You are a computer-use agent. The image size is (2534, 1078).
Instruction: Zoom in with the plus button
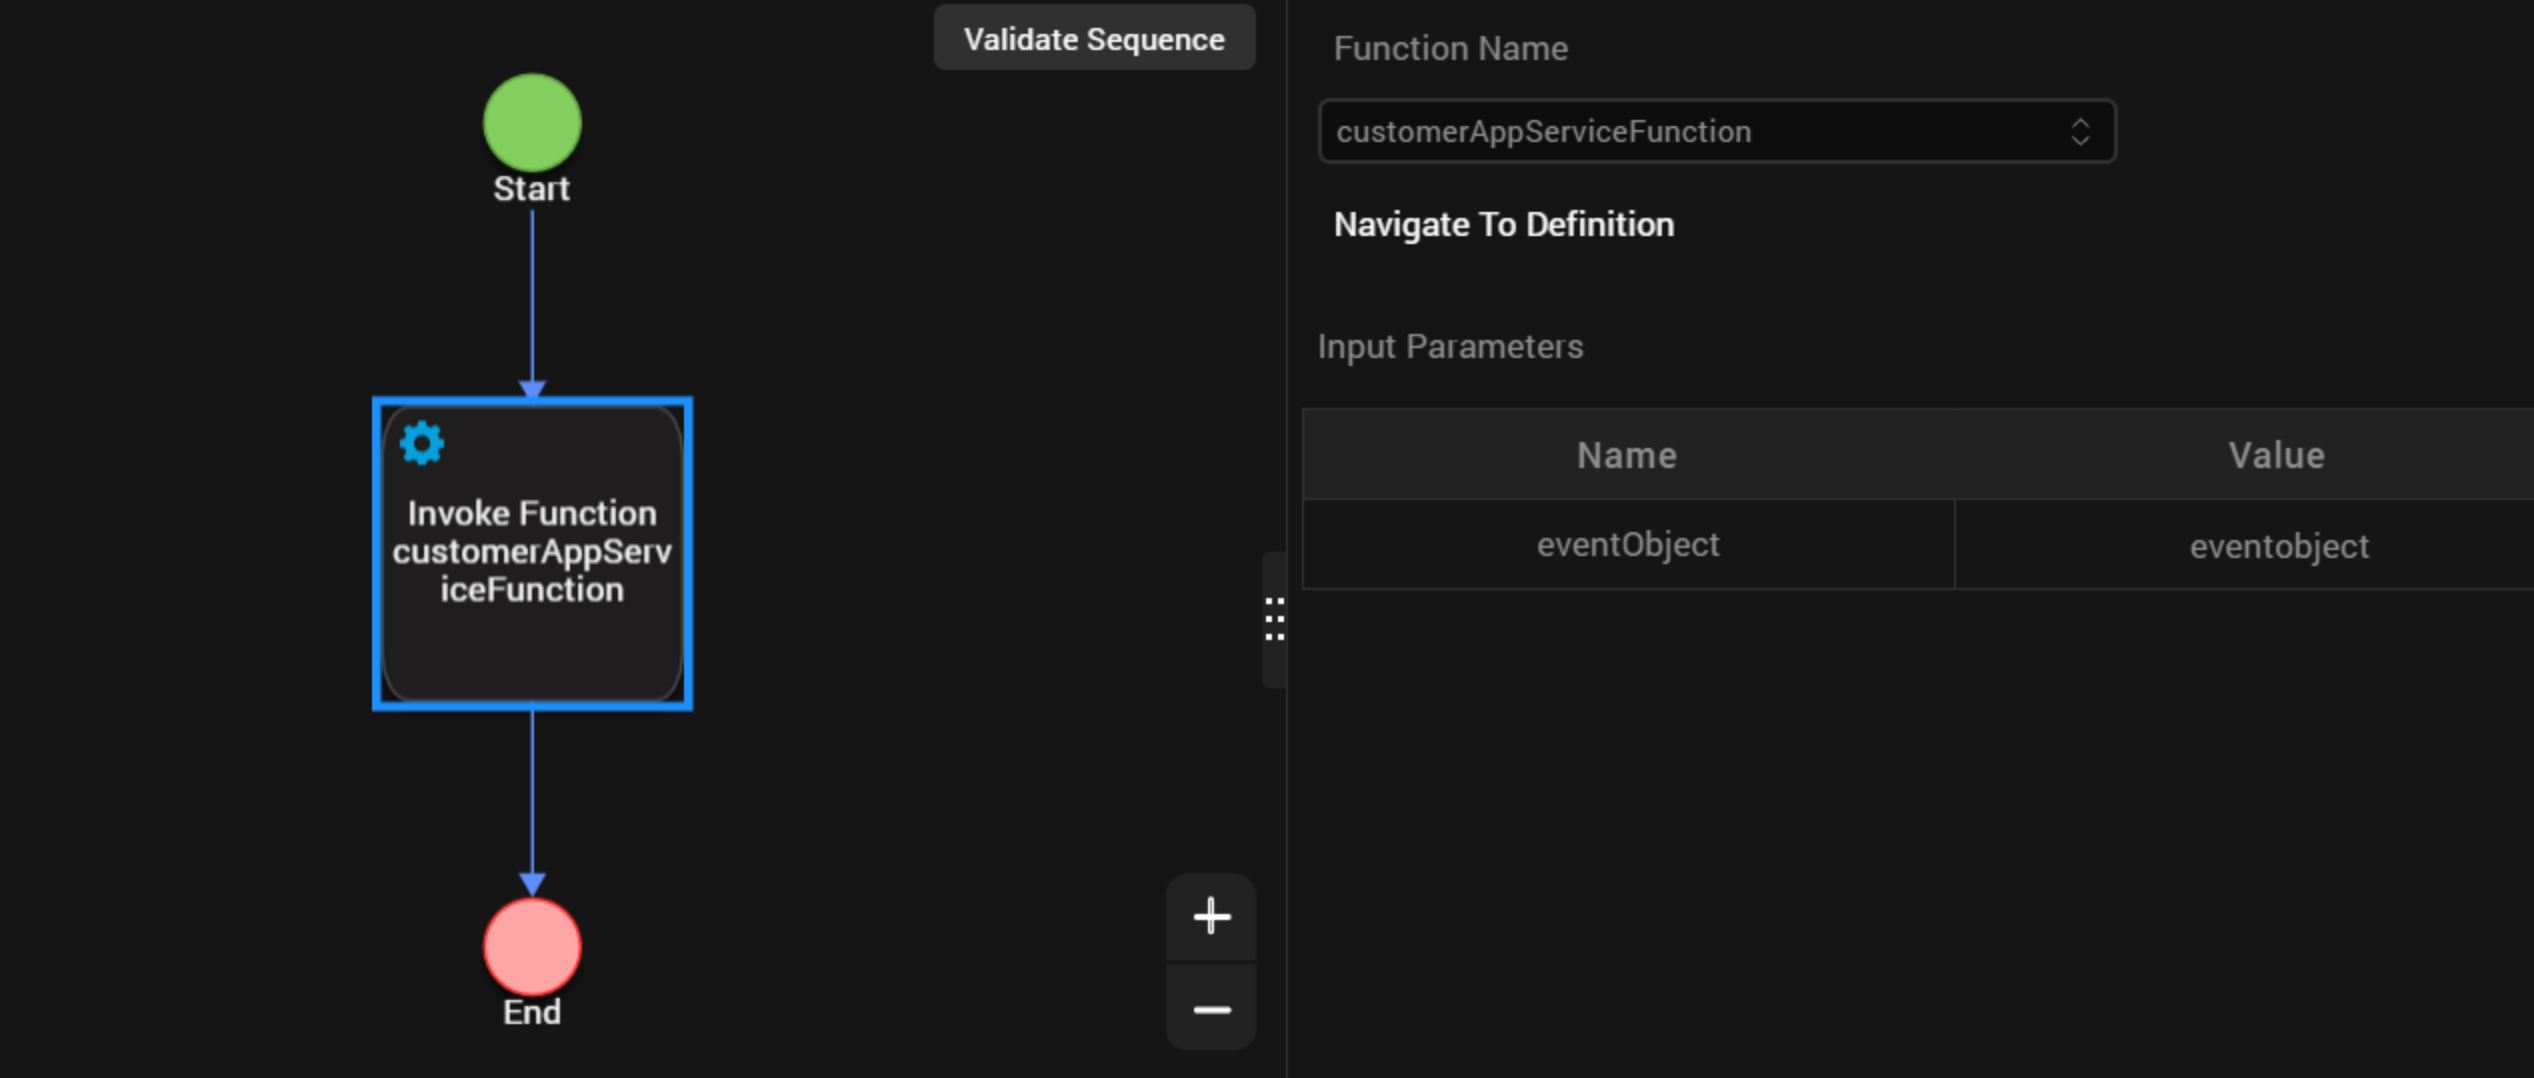tap(1211, 916)
